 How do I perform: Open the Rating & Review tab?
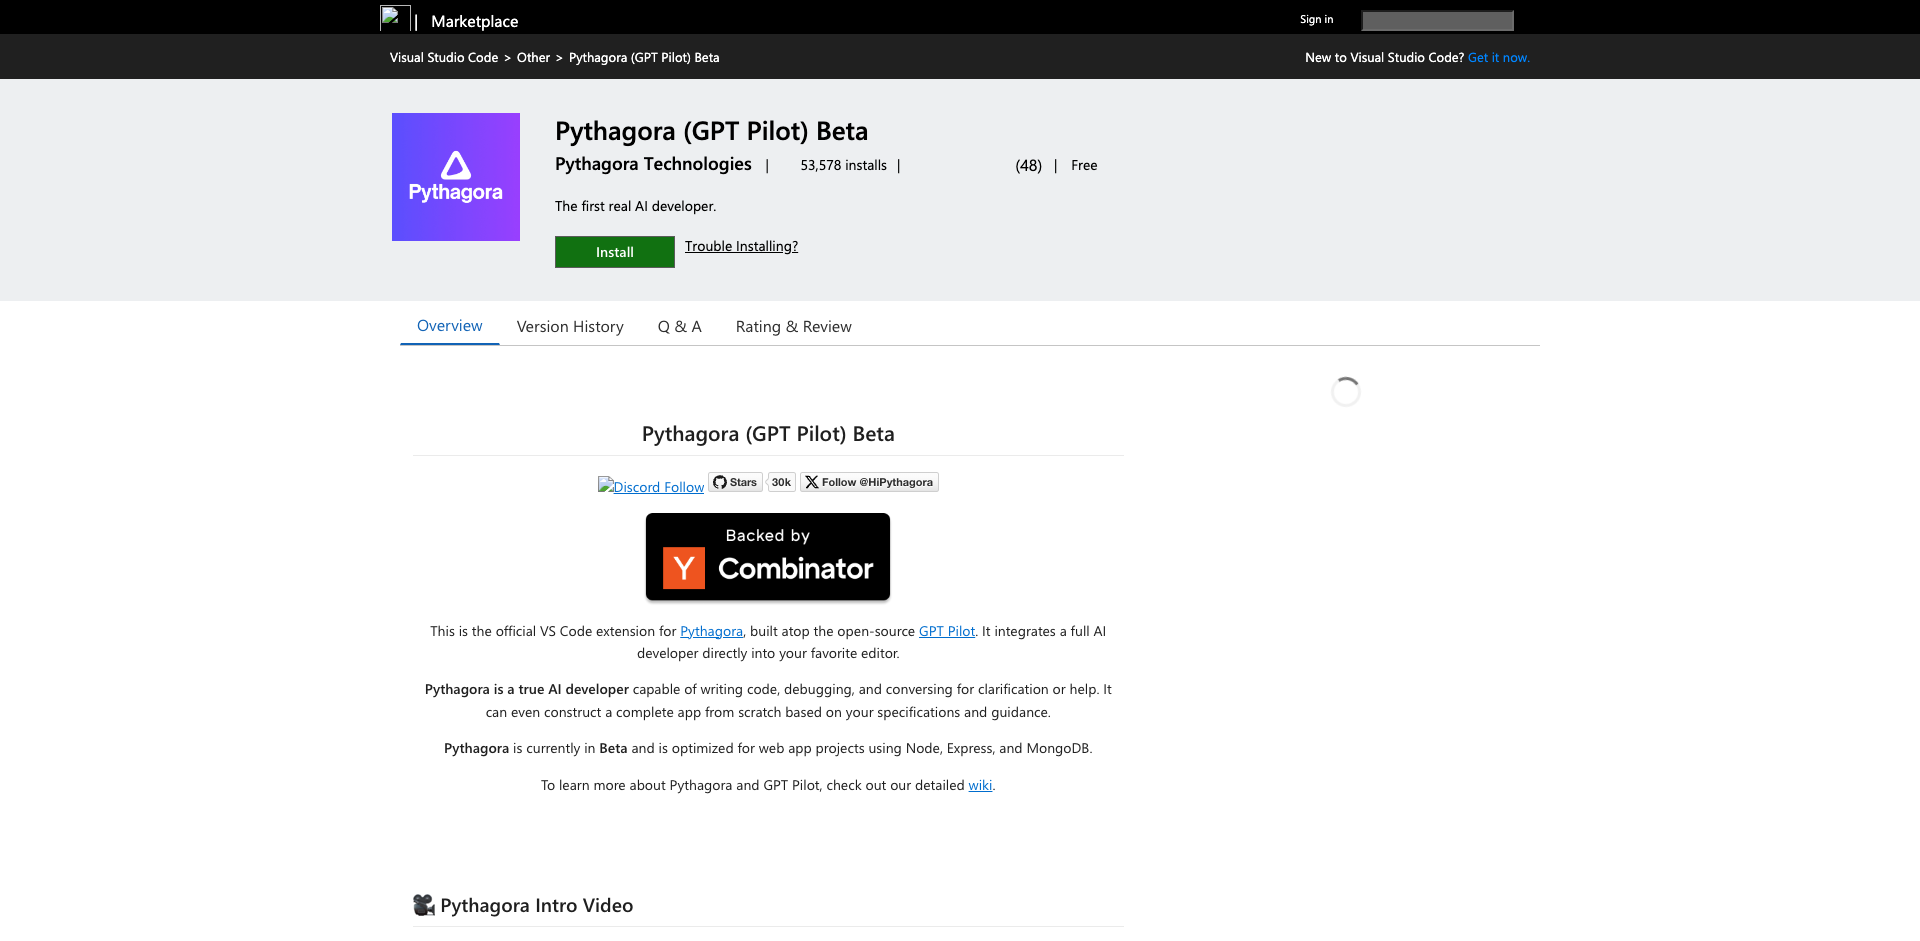(x=794, y=327)
